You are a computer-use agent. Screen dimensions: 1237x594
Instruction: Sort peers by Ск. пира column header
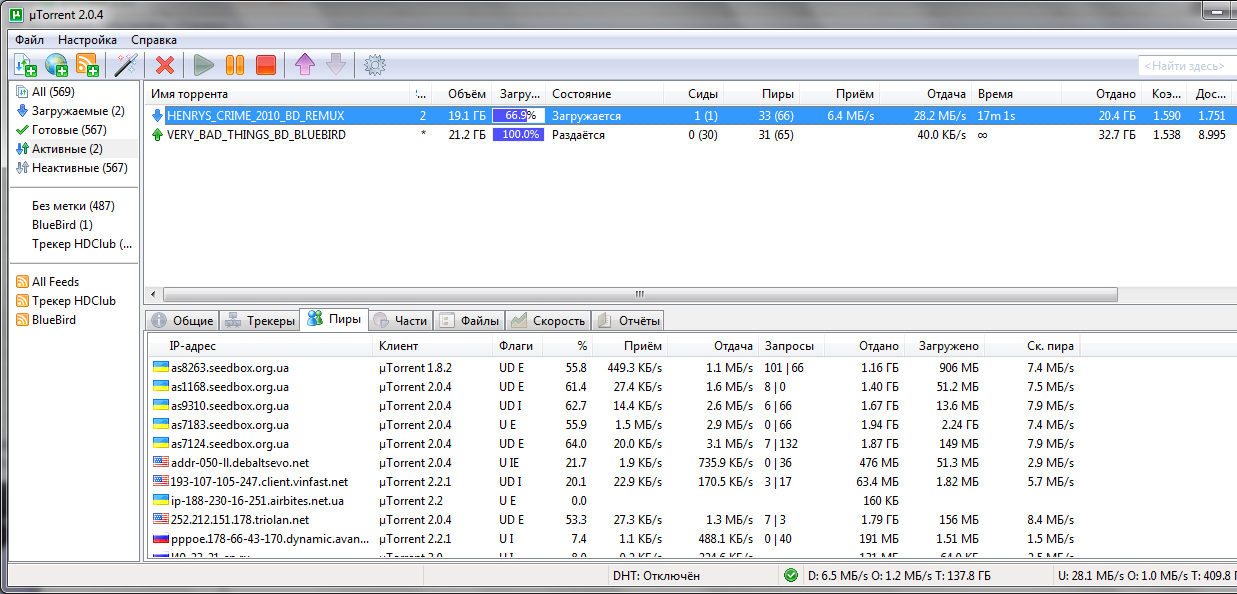pos(1032,346)
